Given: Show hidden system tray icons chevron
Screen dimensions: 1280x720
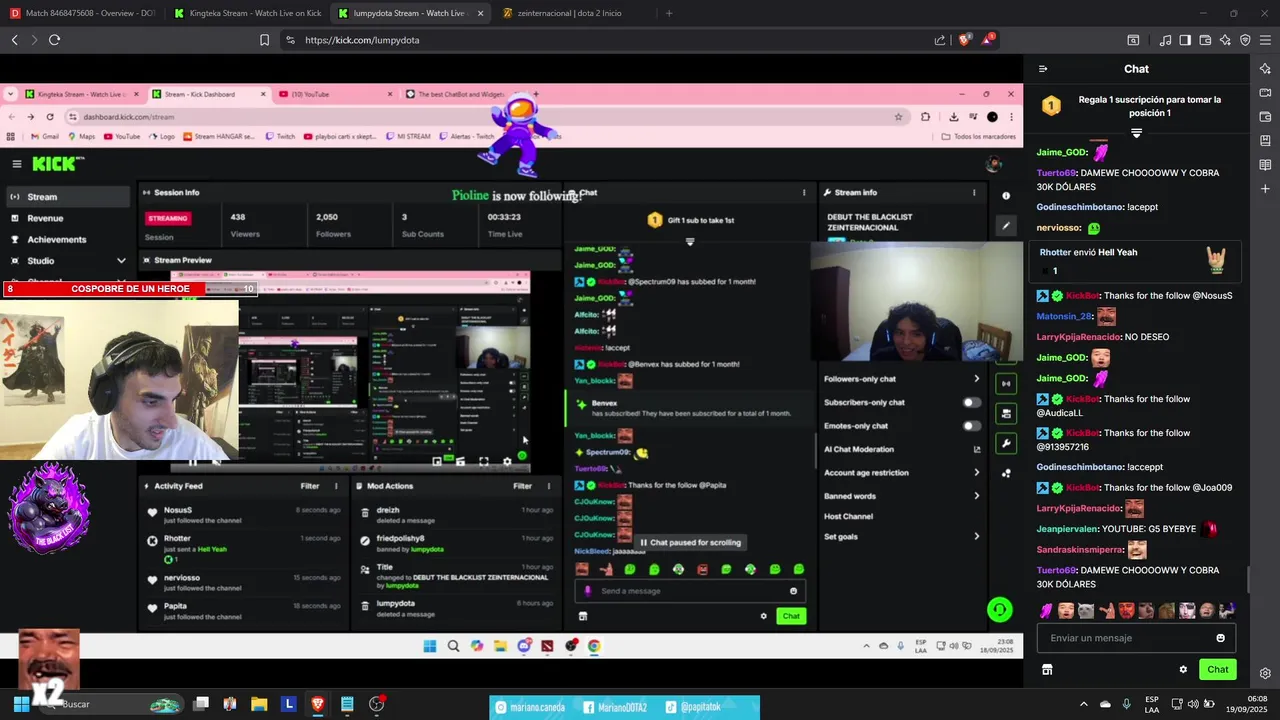Looking at the screenshot, I should coord(1083,704).
